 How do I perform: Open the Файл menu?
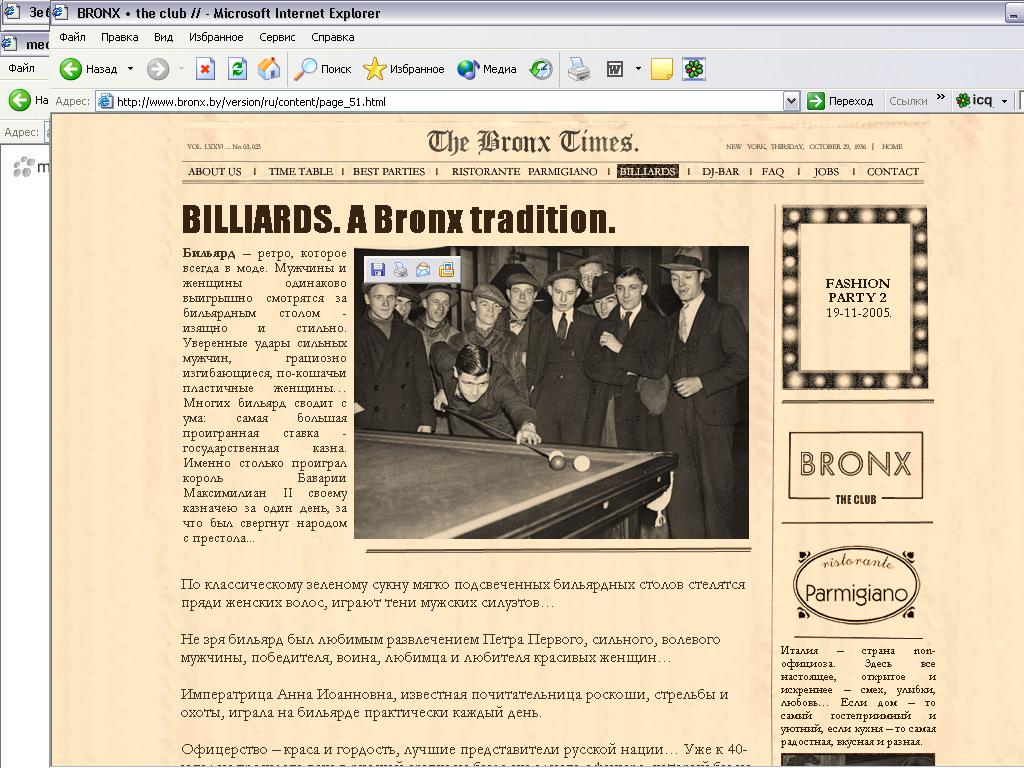[72, 37]
